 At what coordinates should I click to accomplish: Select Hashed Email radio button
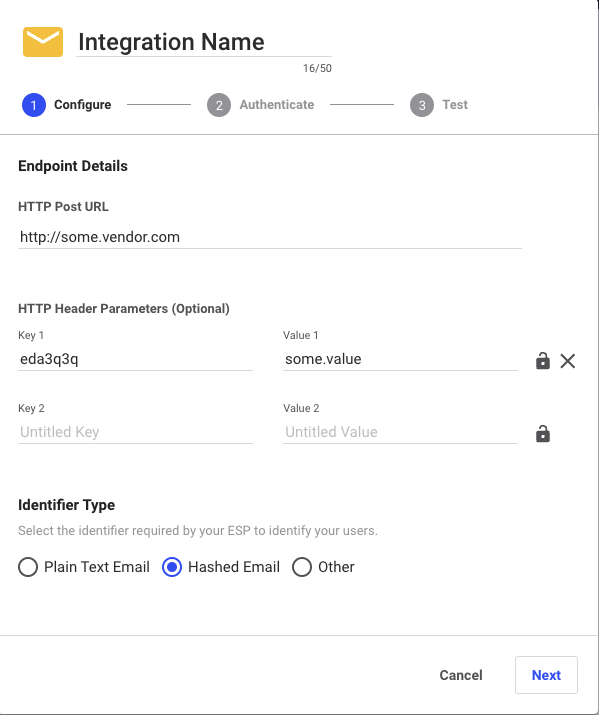coord(172,567)
